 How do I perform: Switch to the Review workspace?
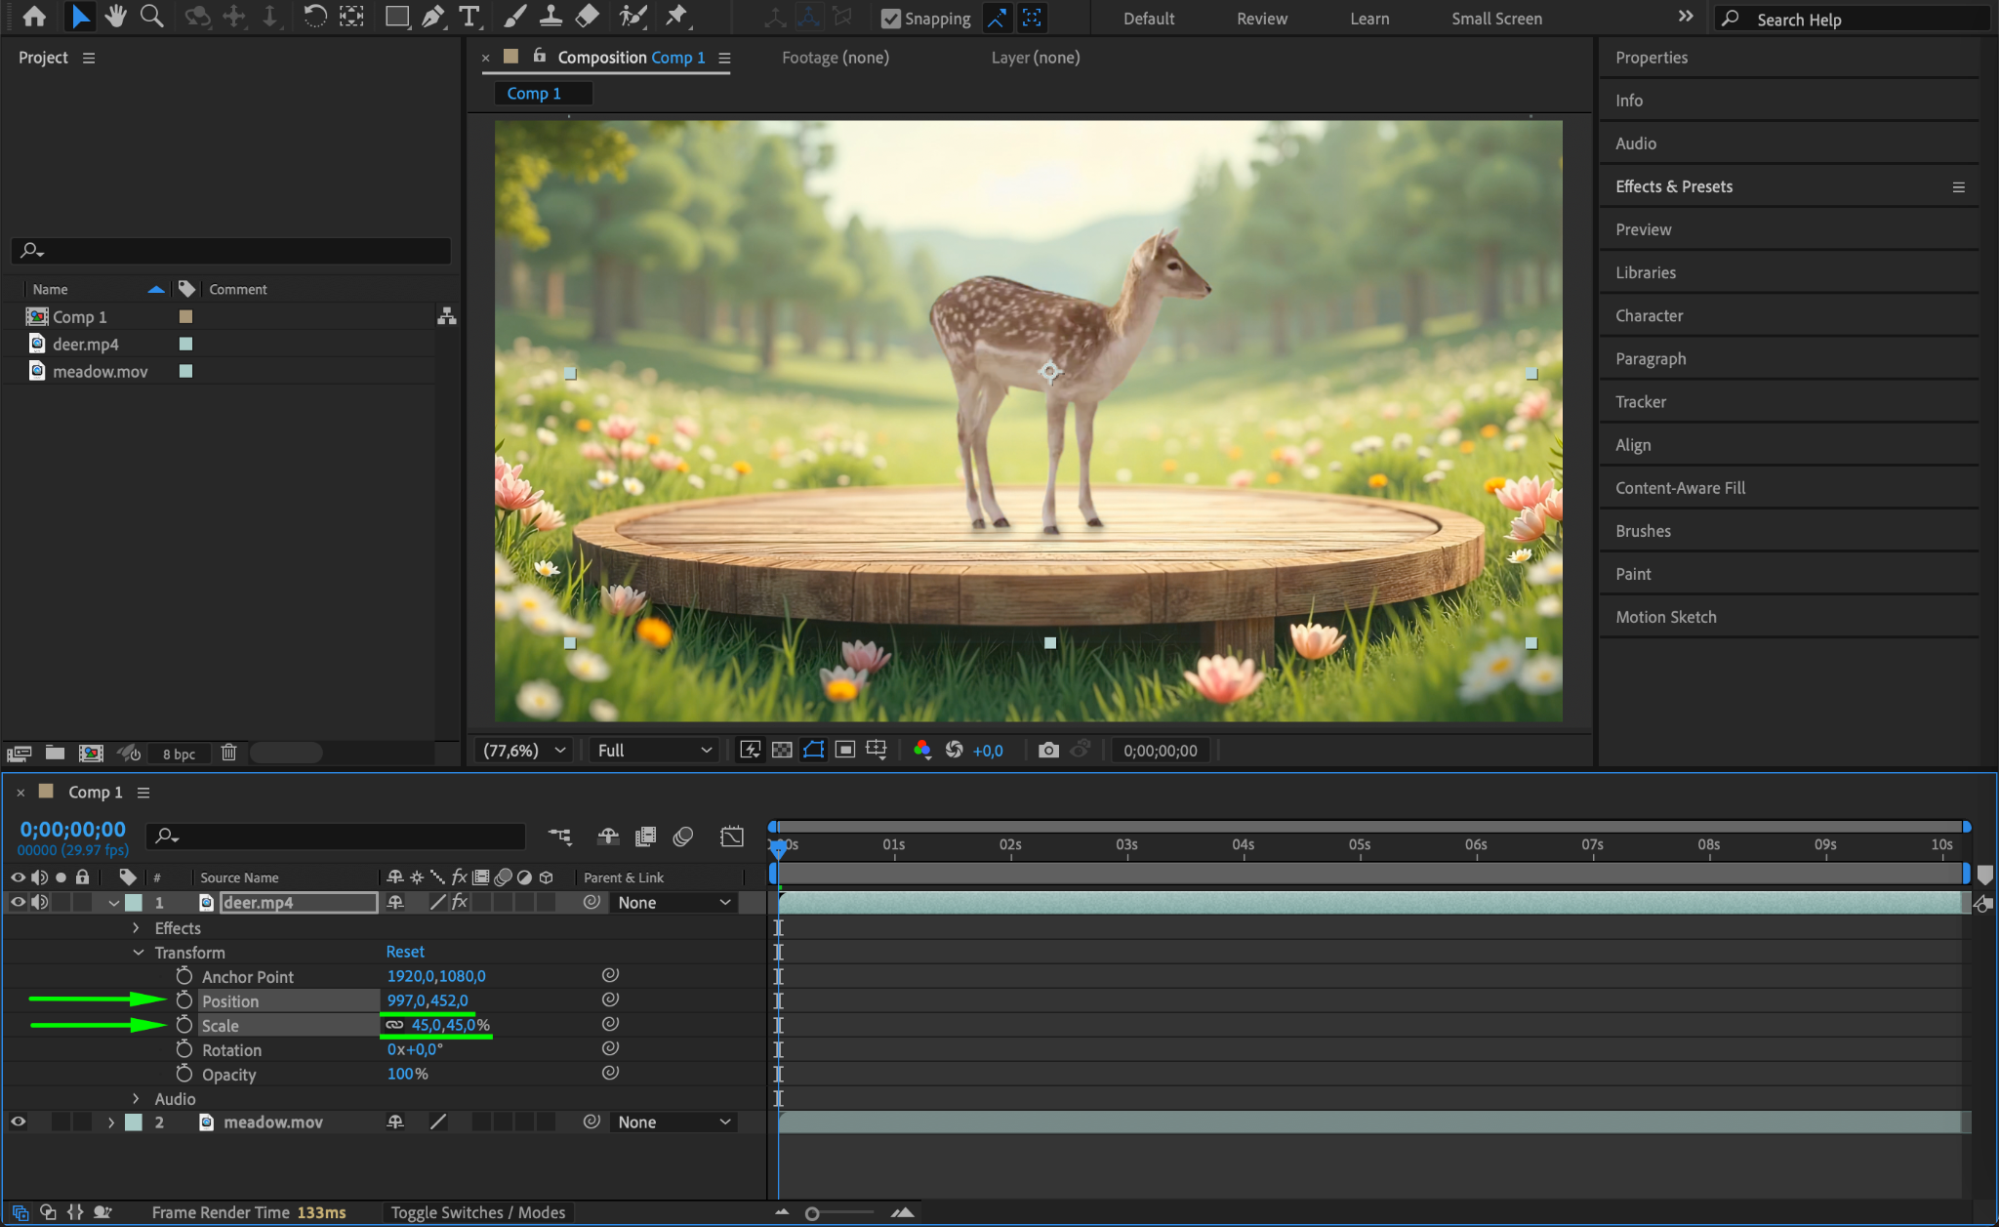1261,18
